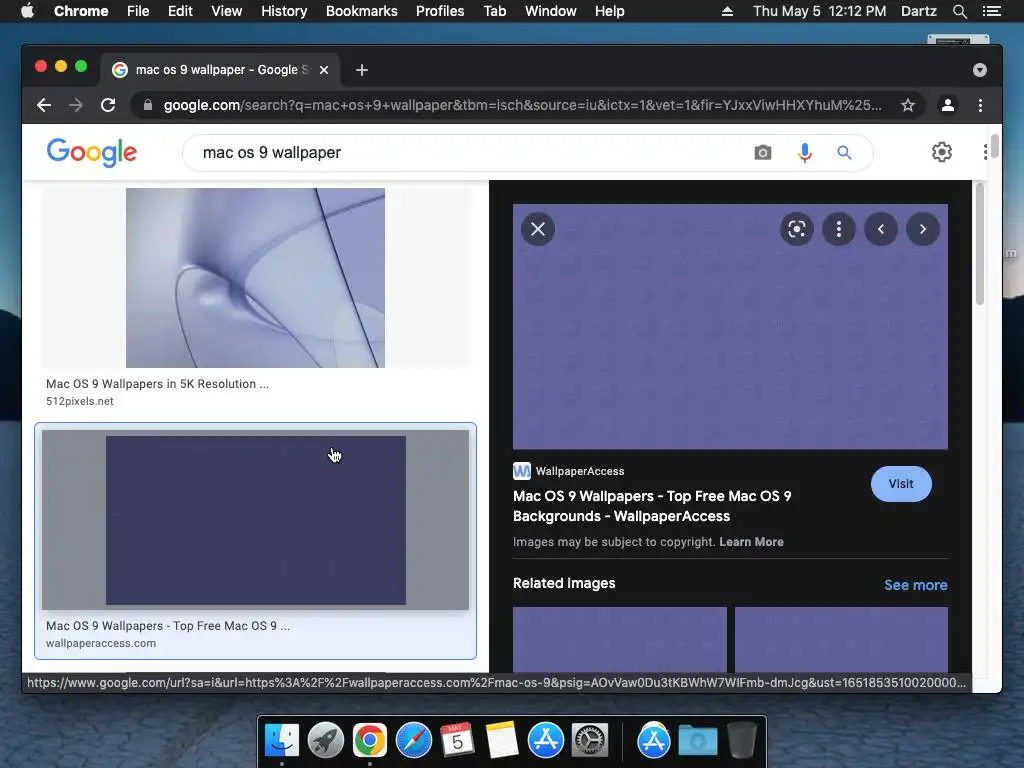Click 'Mac OS 9 Wallpapers in 5K Resolution' caption
The height and width of the screenshot is (768, 1024).
pos(157,384)
